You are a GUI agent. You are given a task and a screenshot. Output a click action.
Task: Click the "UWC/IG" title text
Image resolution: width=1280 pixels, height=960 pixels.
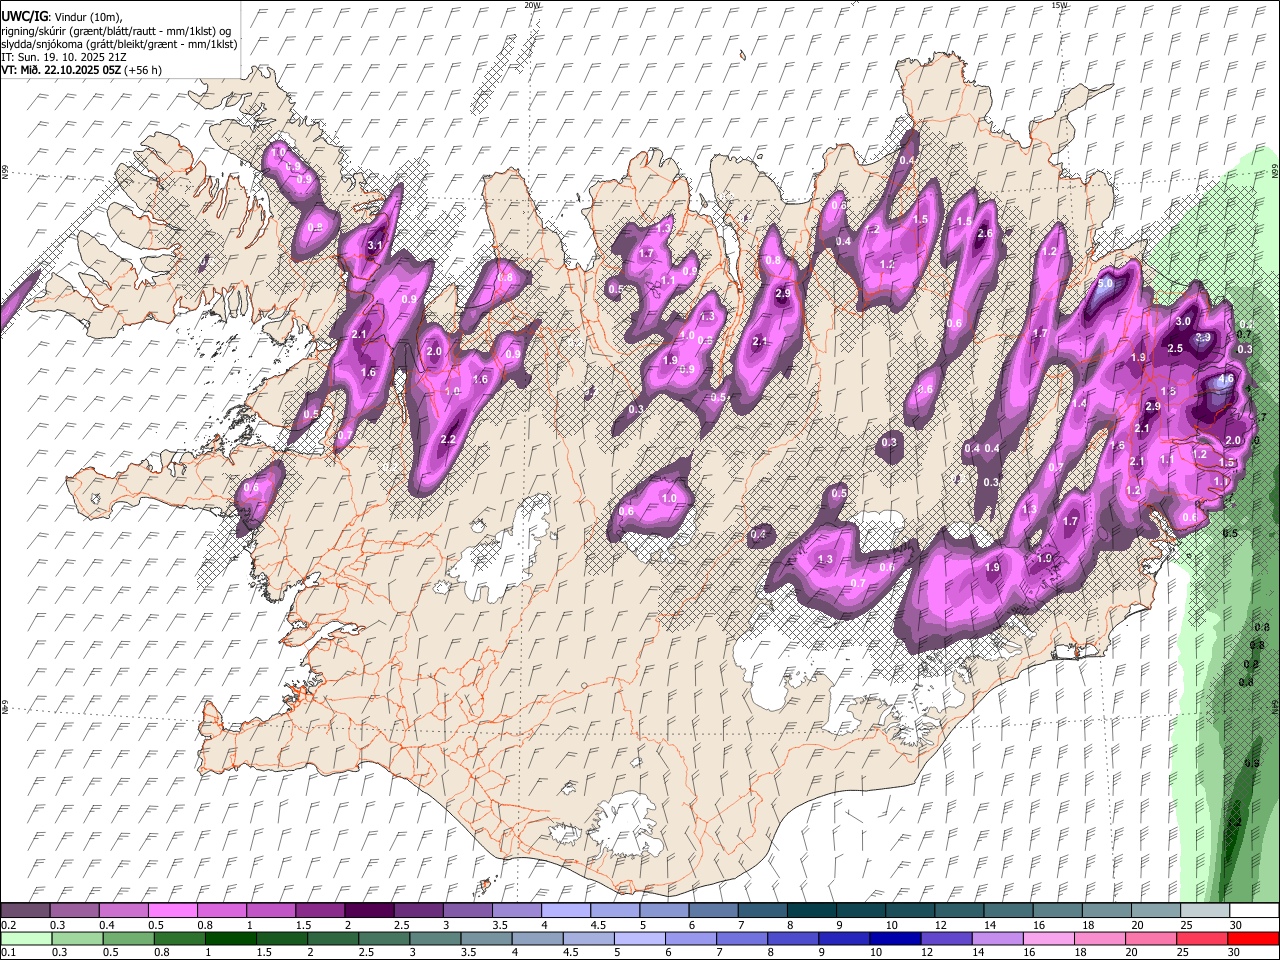(x=24, y=16)
